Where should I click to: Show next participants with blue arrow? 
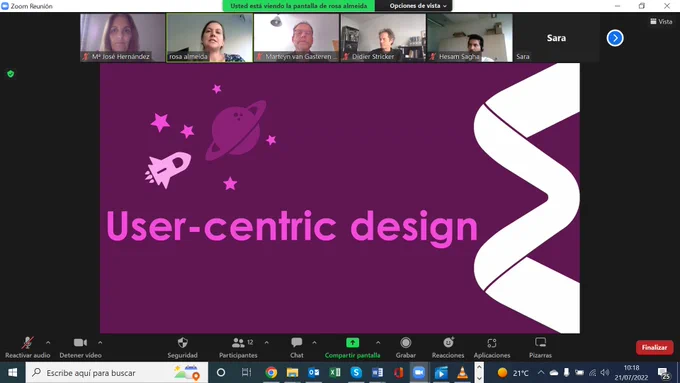tap(615, 38)
